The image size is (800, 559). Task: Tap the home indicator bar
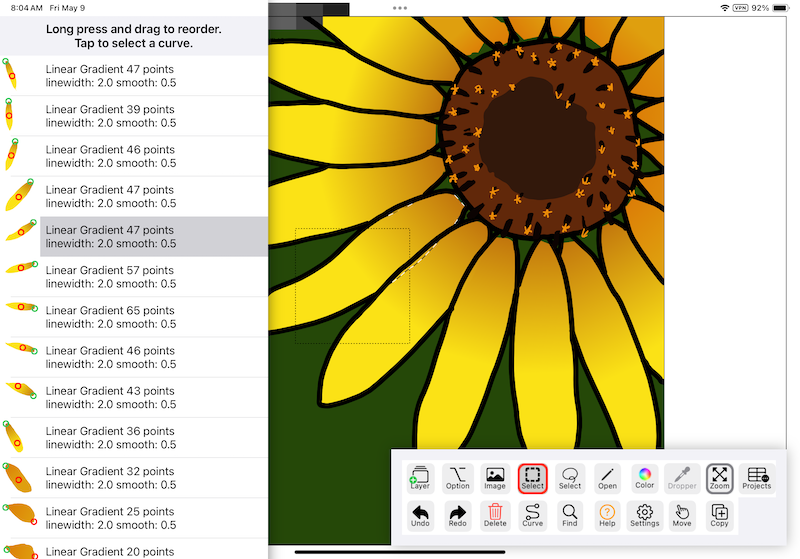tap(400, 552)
